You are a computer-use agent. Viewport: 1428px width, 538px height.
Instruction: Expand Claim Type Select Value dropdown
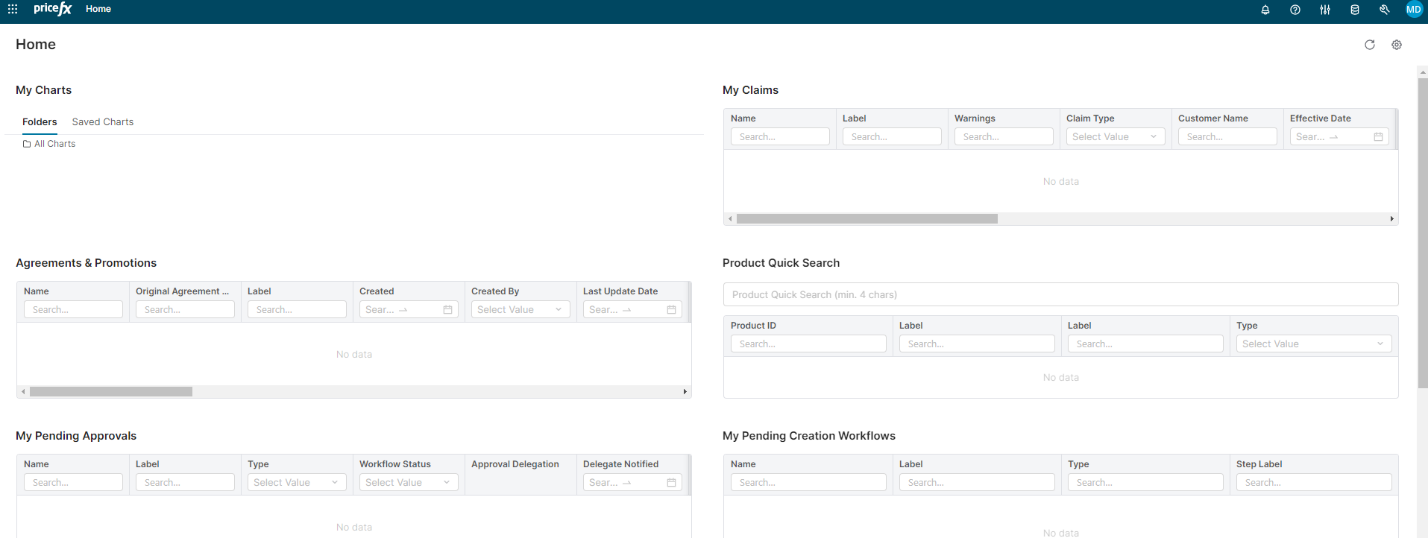tap(1115, 137)
